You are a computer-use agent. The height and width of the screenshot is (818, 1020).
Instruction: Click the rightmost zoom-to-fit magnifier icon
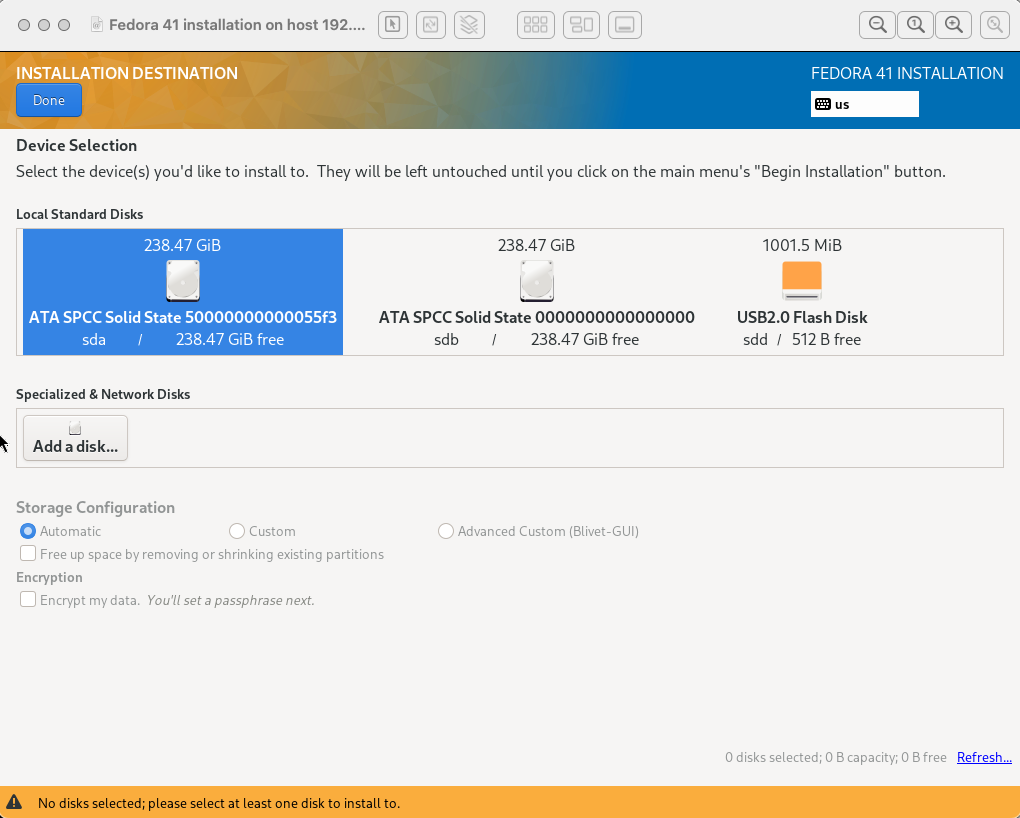[995, 25]
